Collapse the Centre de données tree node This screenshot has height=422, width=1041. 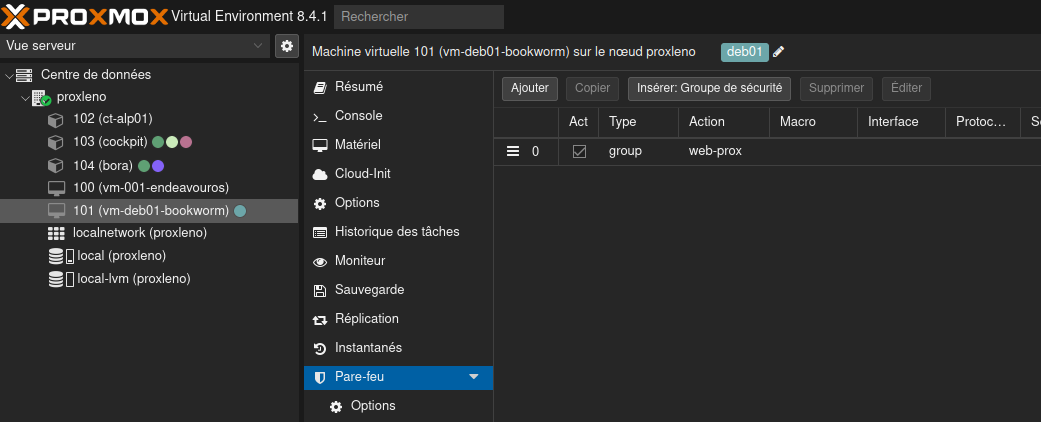coord(10,75)
